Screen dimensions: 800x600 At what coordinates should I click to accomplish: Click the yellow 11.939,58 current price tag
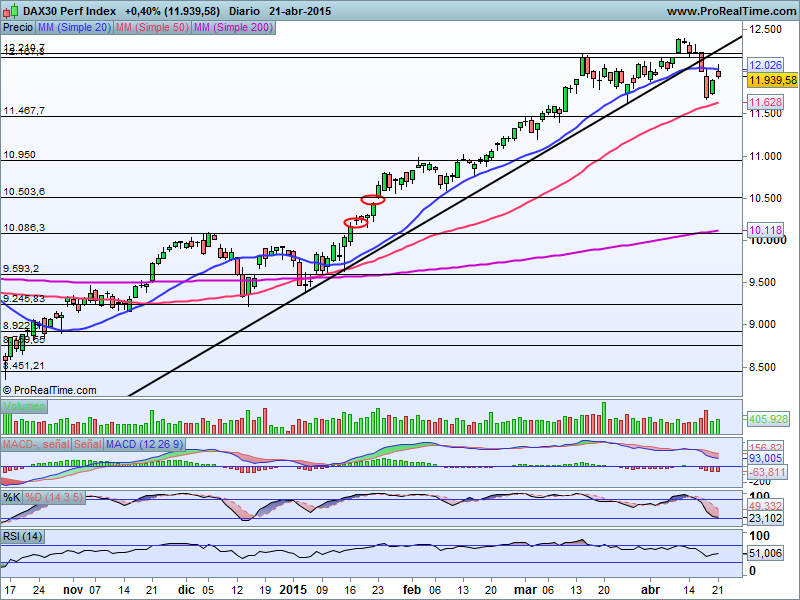coord(773,80)
